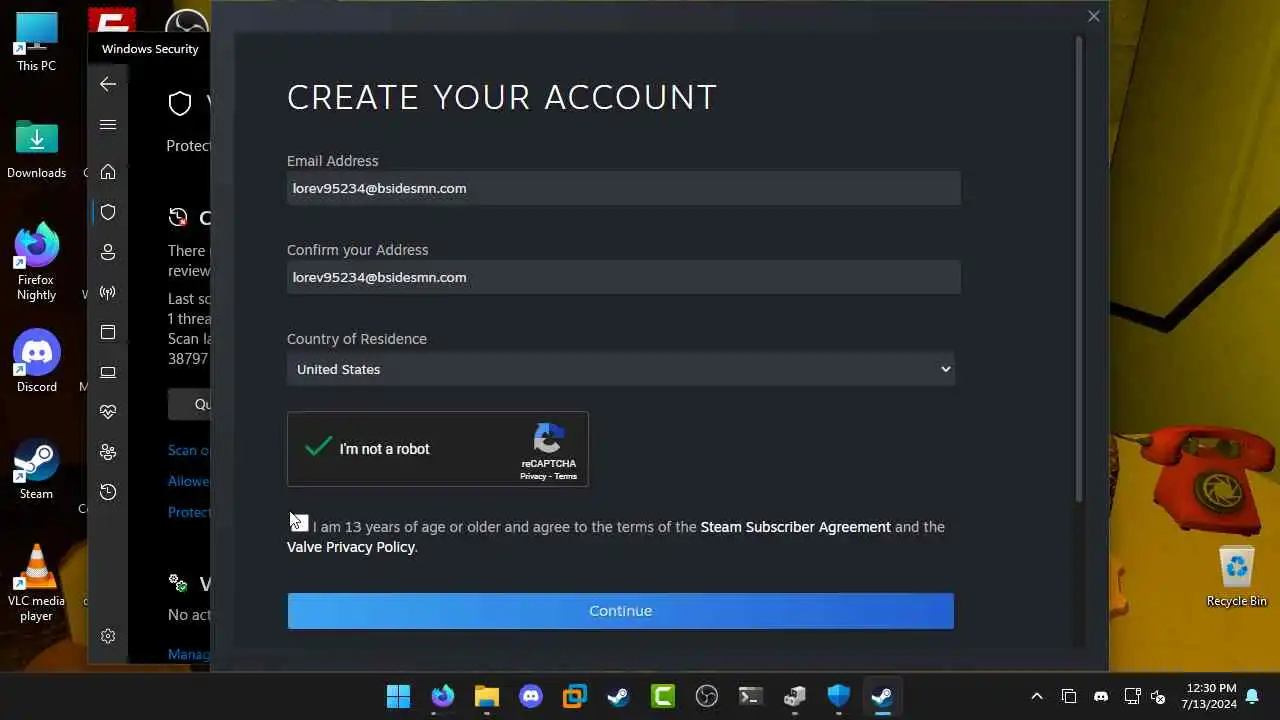Open Account protection person icon in sidebar
This screenshot has height=720, width=1280.
(108, 252)
